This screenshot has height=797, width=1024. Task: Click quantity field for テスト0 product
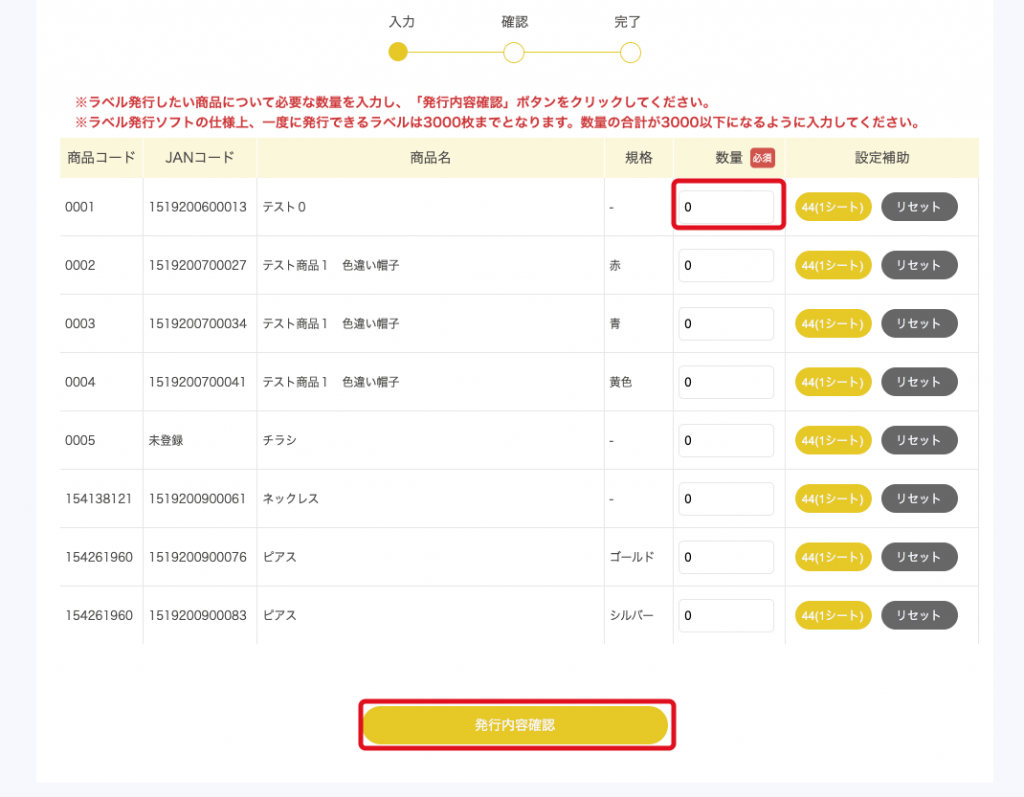pyautogui.click(x=726, y=207)
